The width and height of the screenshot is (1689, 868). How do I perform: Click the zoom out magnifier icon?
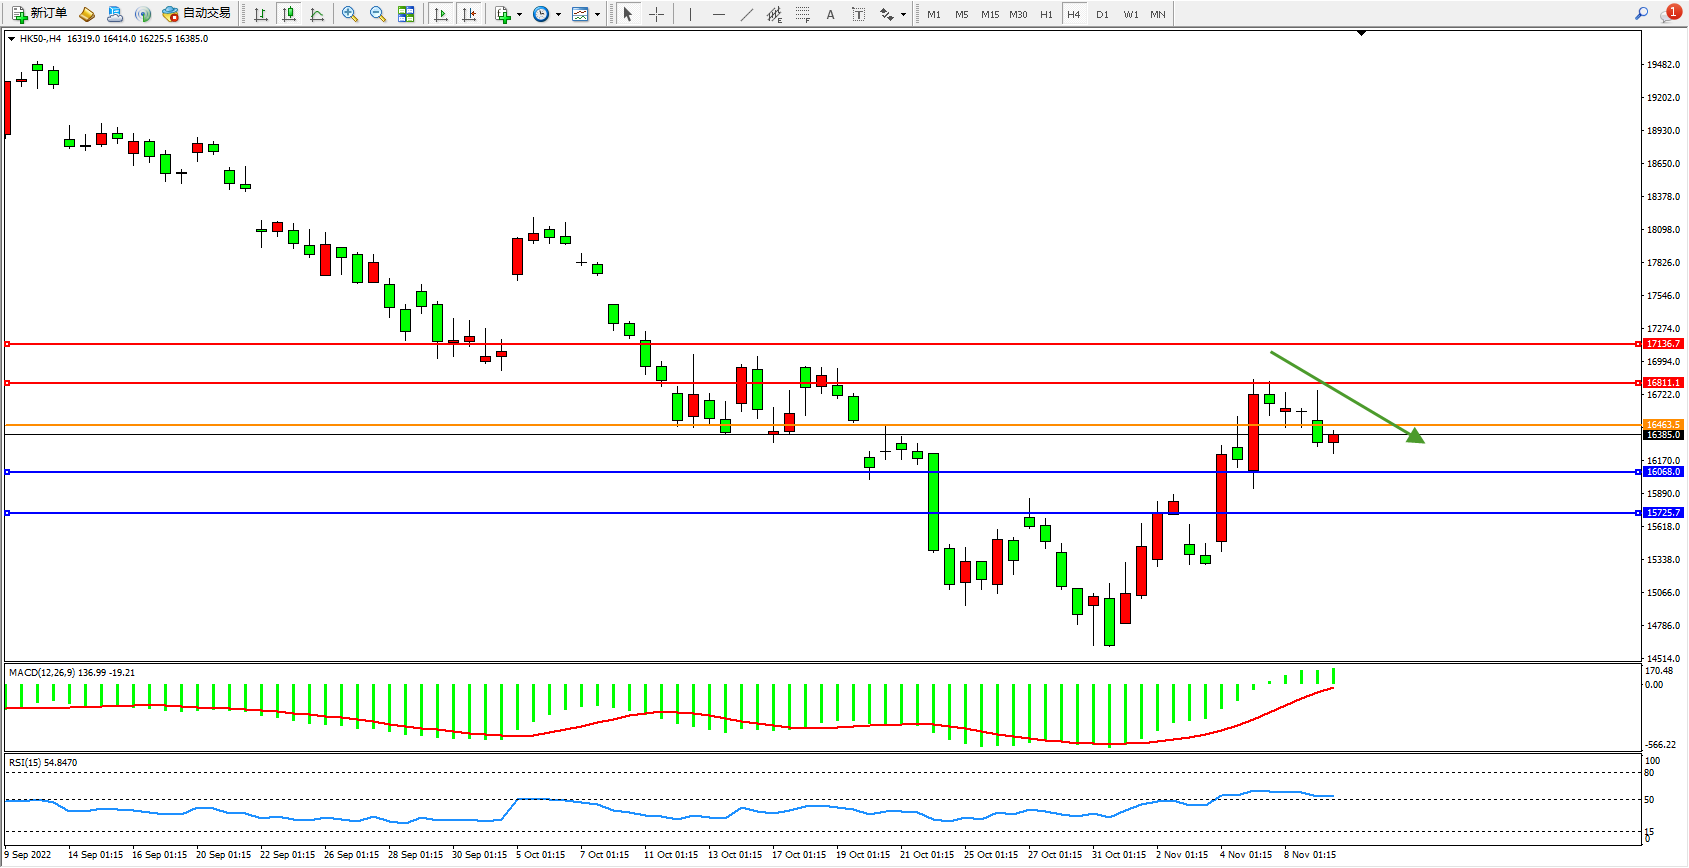pyautogui.click(x=378, y=14)
